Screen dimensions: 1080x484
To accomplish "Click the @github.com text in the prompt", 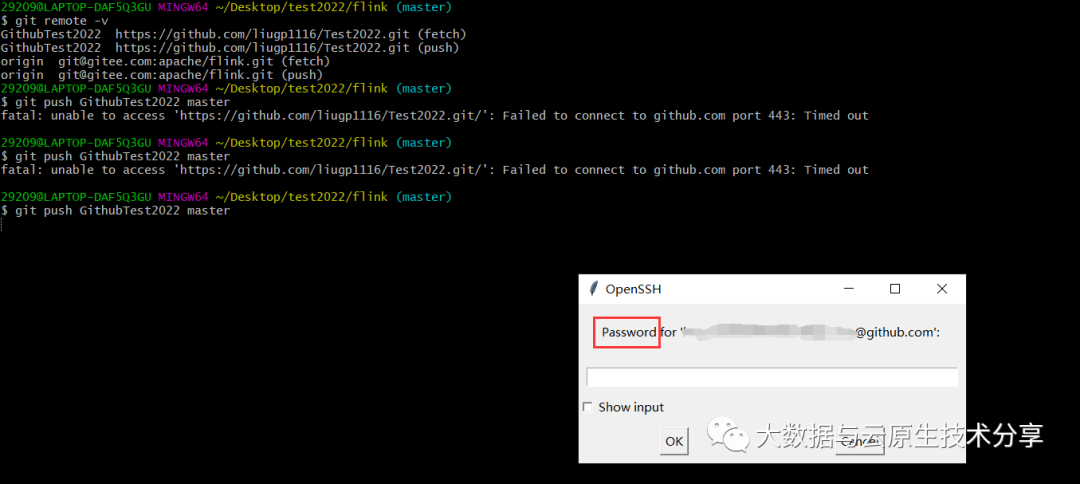I will coord(894,333).
